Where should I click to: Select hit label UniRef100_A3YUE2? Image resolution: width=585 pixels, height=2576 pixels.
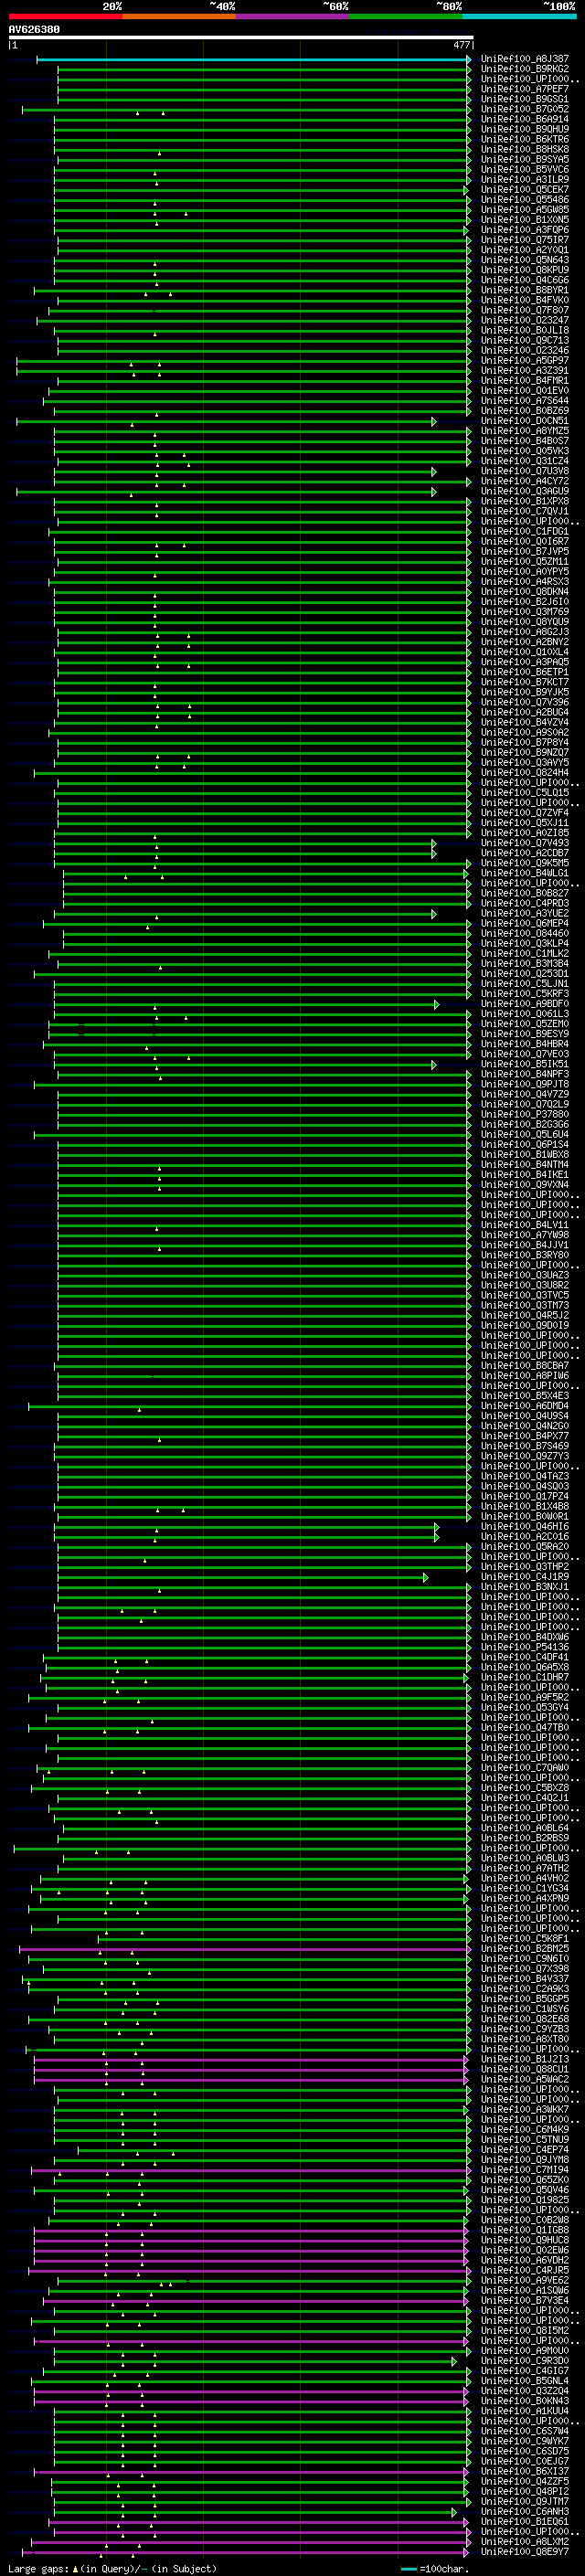(x=525, y=913)
